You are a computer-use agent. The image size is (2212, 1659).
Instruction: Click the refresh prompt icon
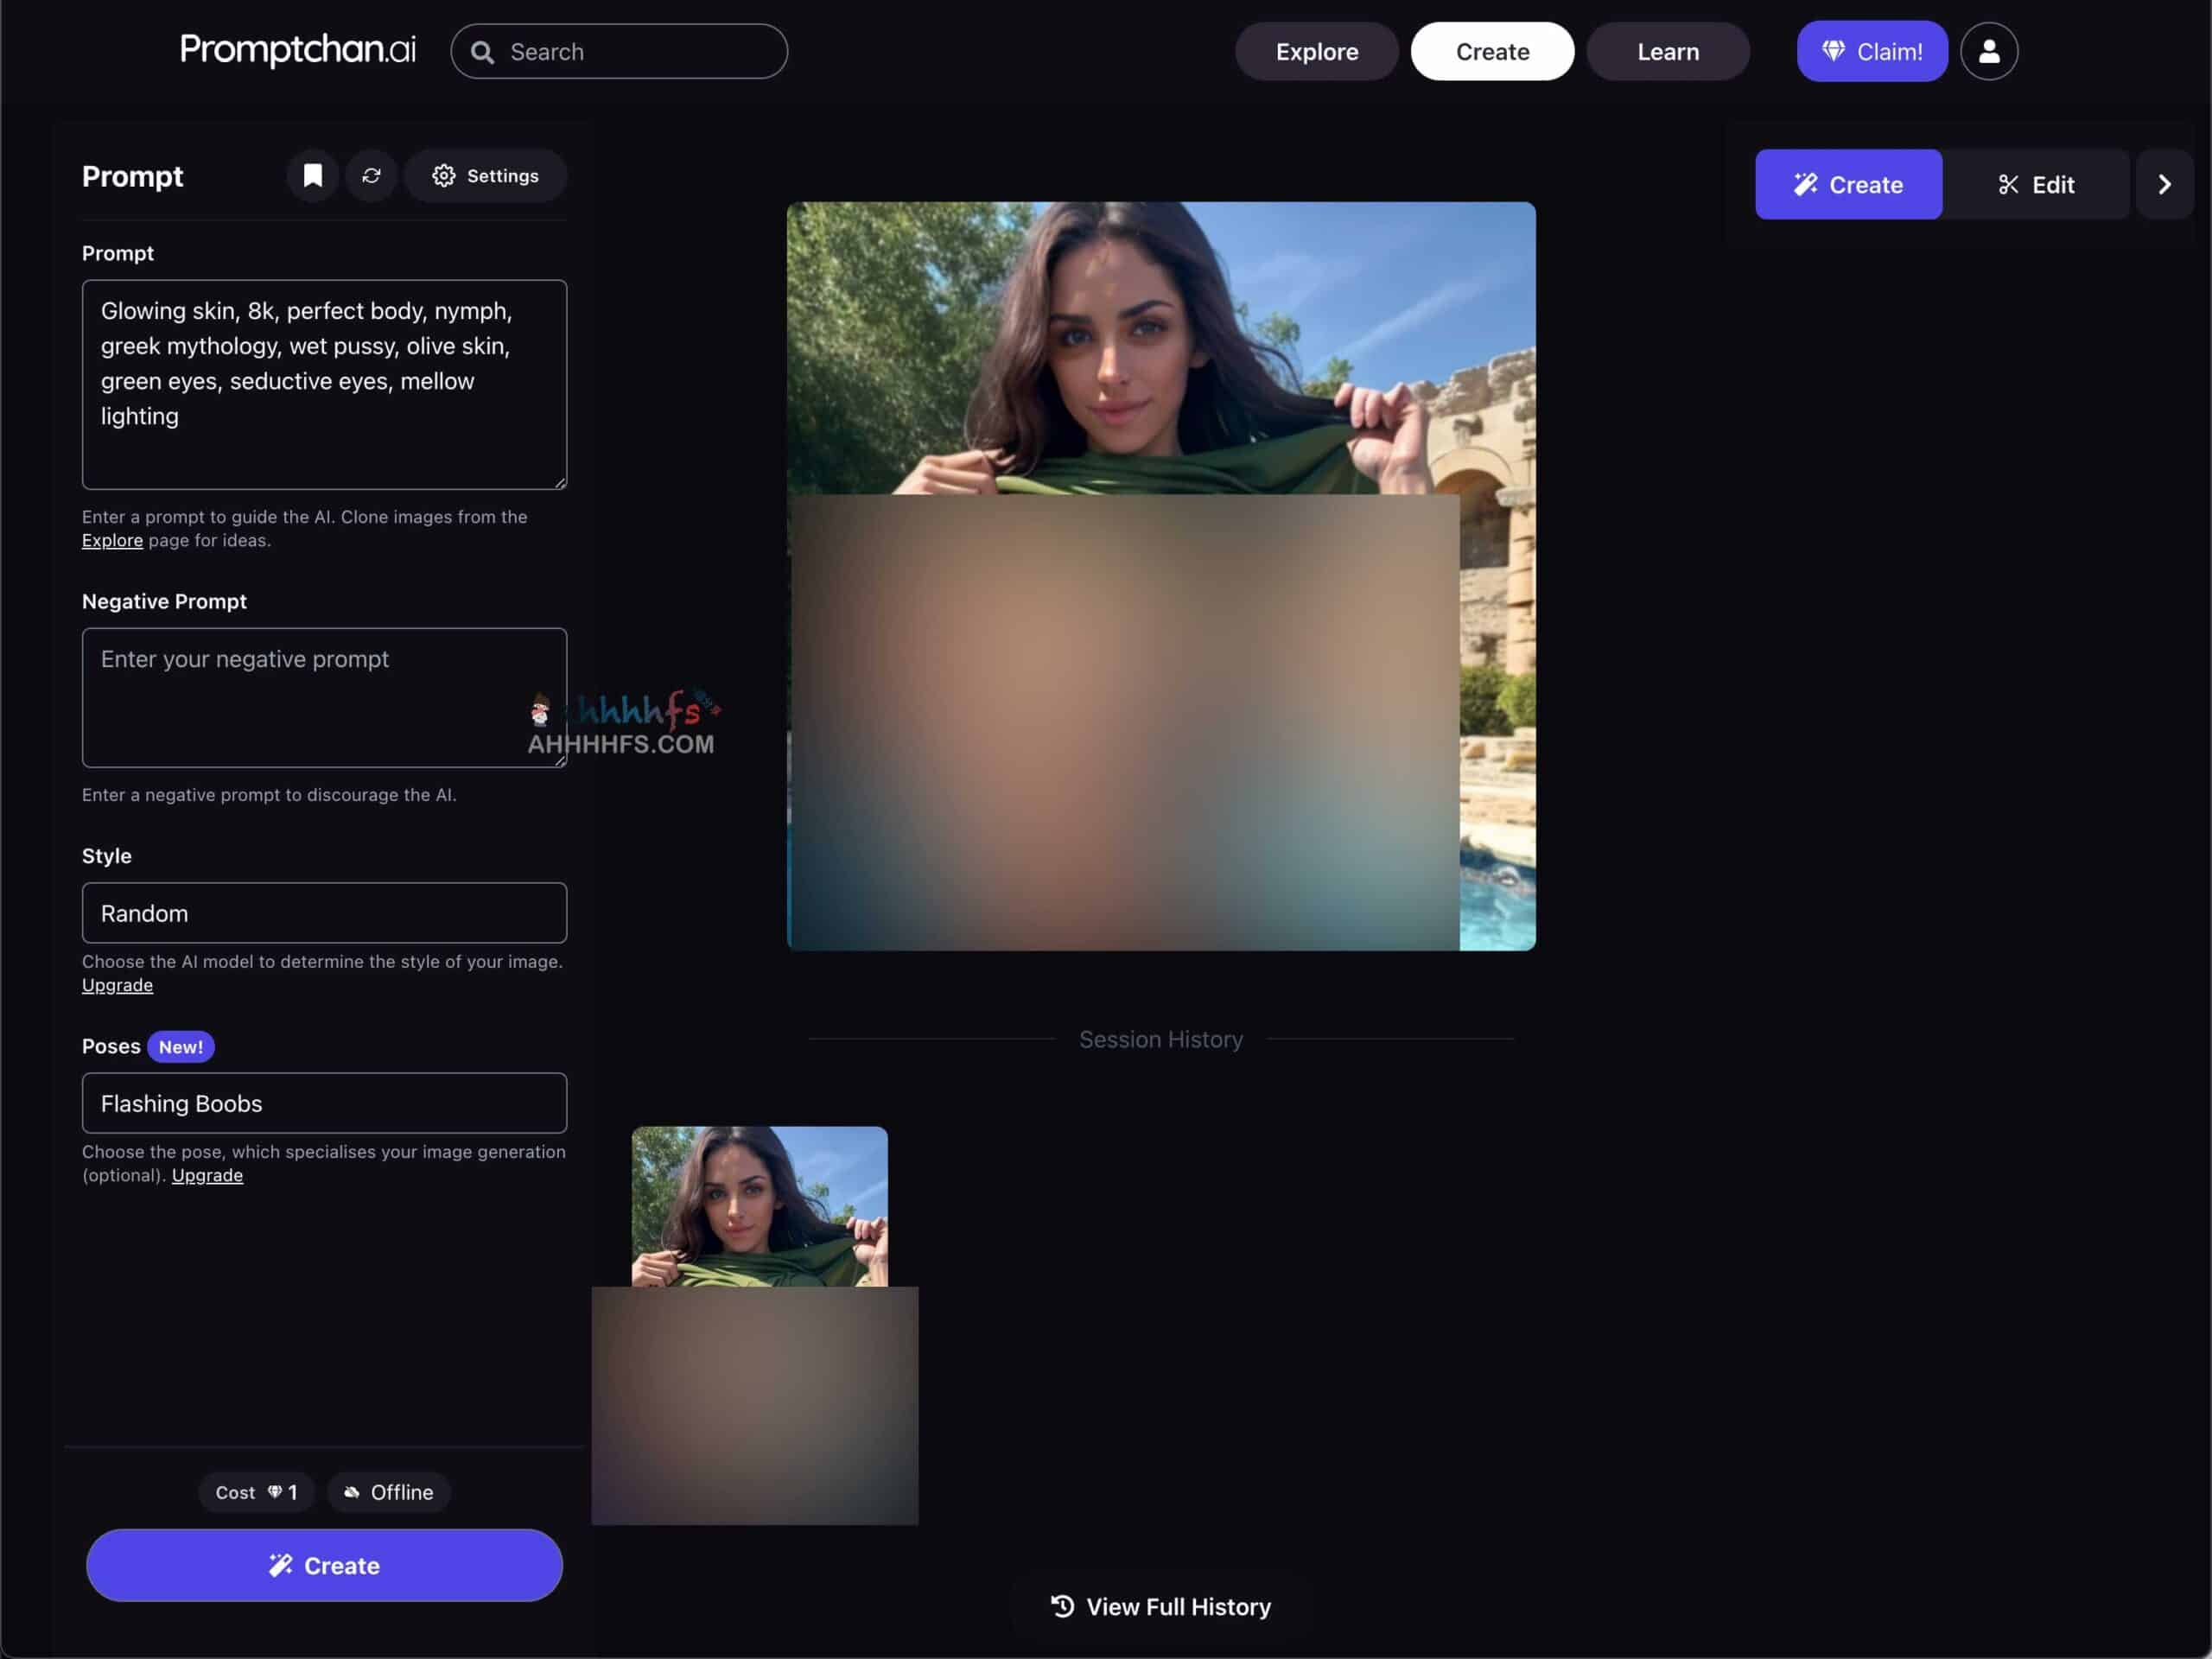[x=371, y=176]
